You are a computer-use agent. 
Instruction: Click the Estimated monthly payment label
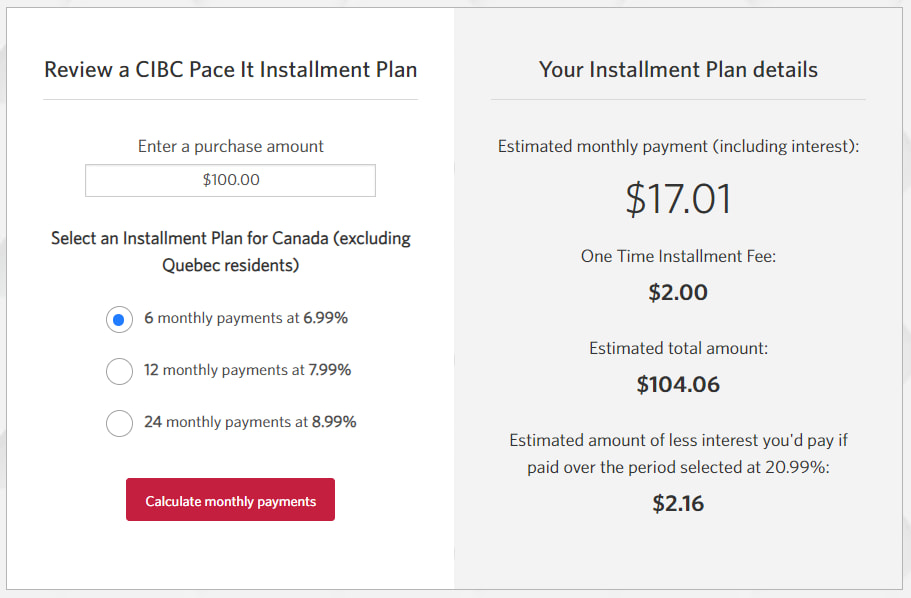pyautogui.click(x=678, y=146)
